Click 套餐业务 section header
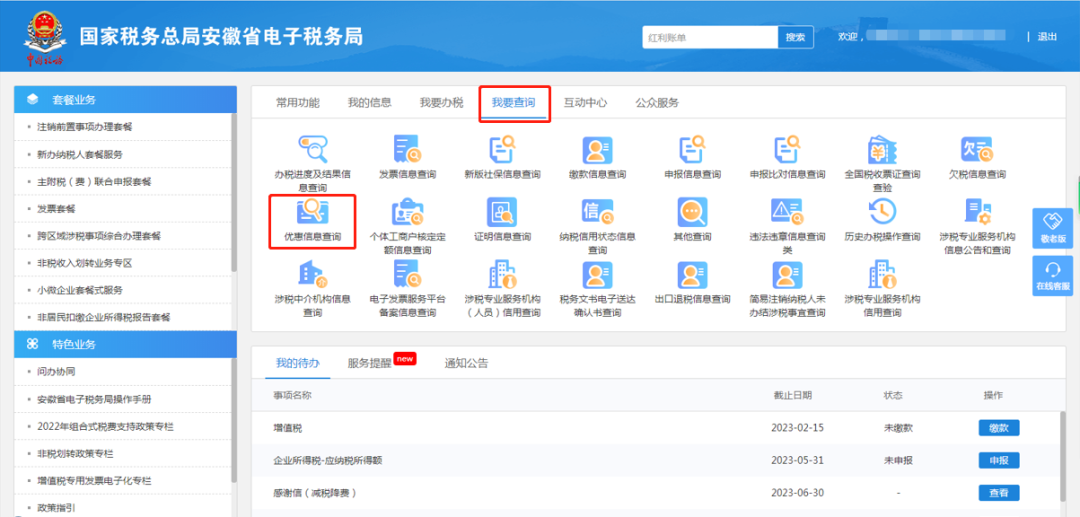Viewport: 1080px width, 517px height. pyautogui.click(x=125, y=99)
